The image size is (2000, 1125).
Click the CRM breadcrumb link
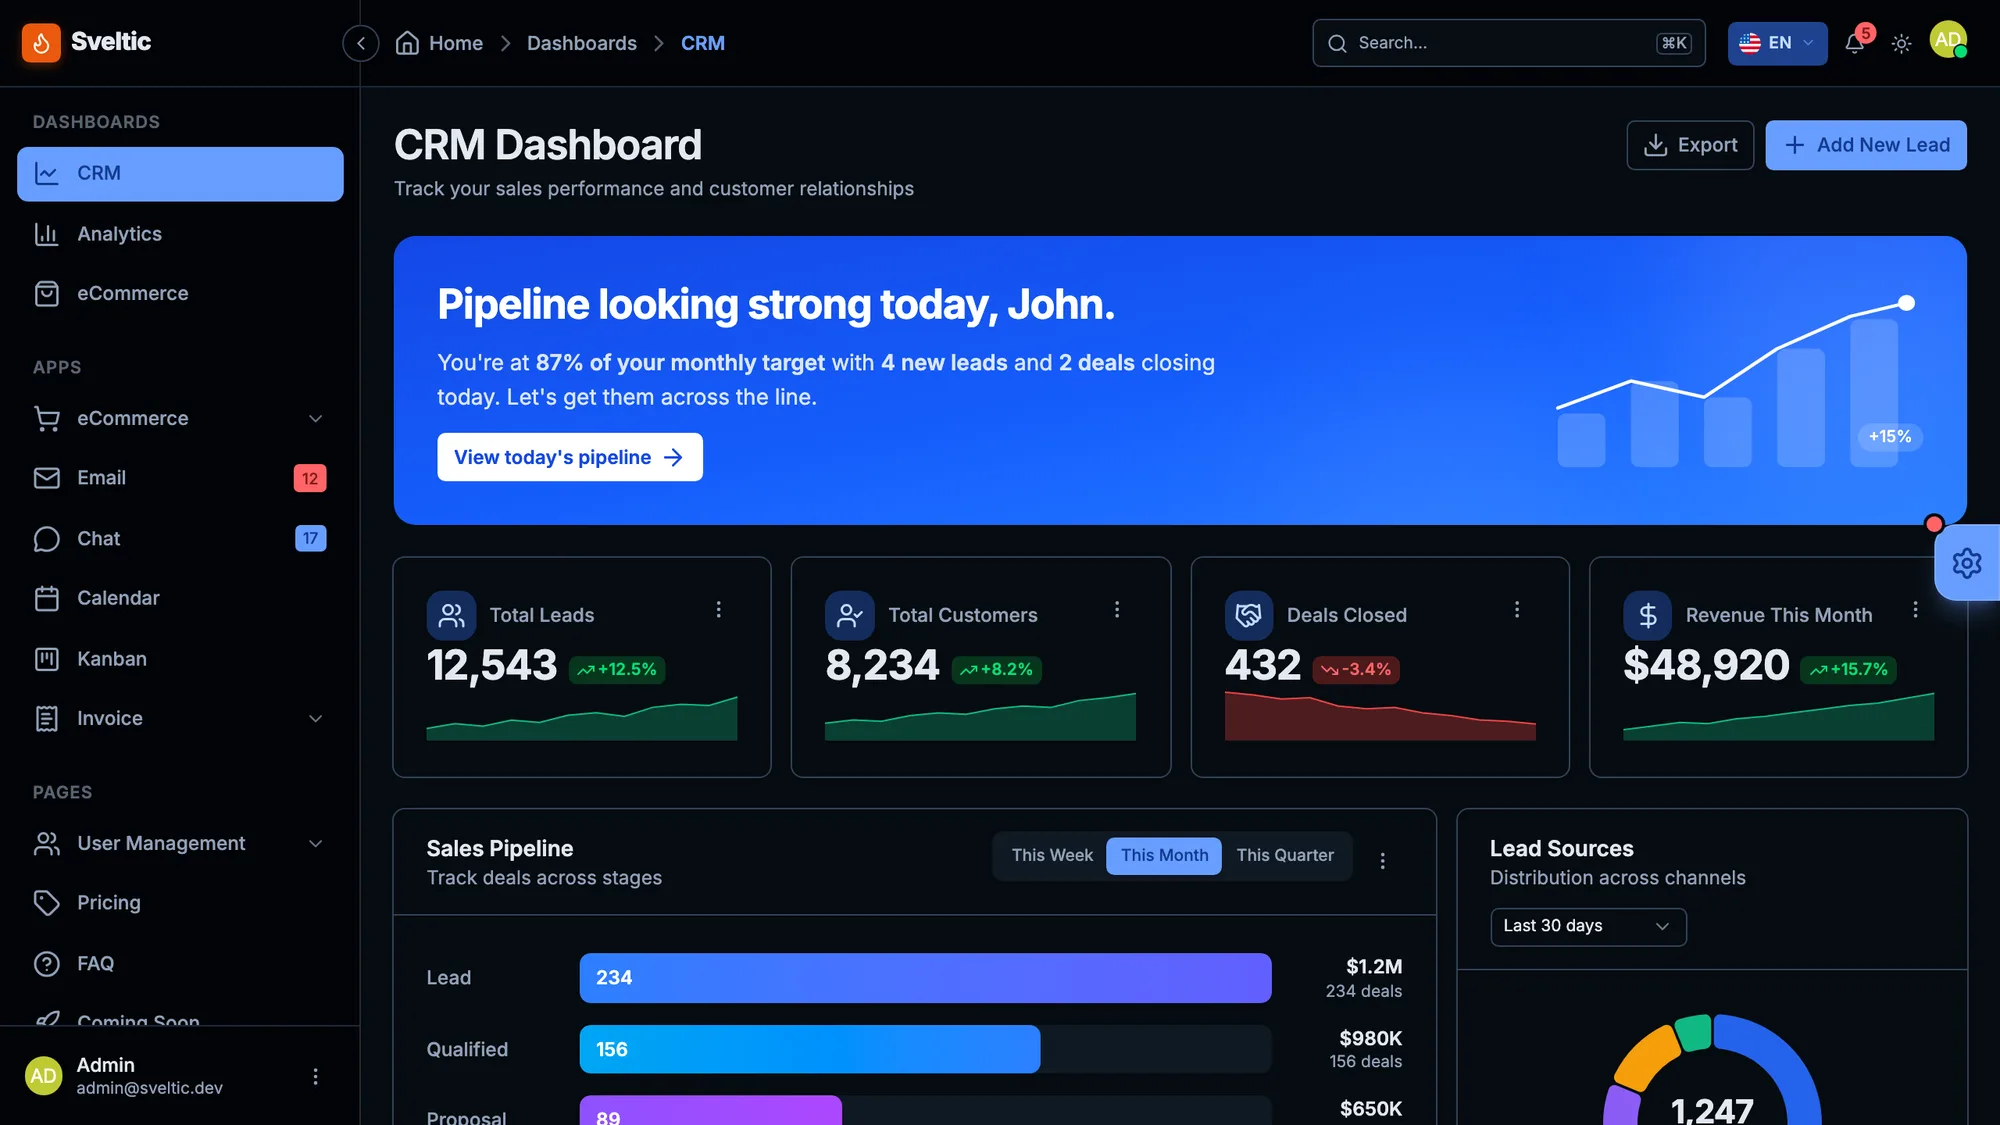pos(702,43)
